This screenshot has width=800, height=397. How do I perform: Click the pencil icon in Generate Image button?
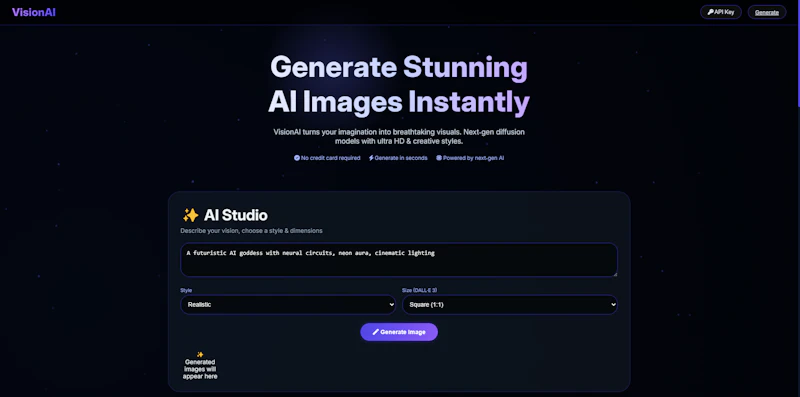(376, 332)
